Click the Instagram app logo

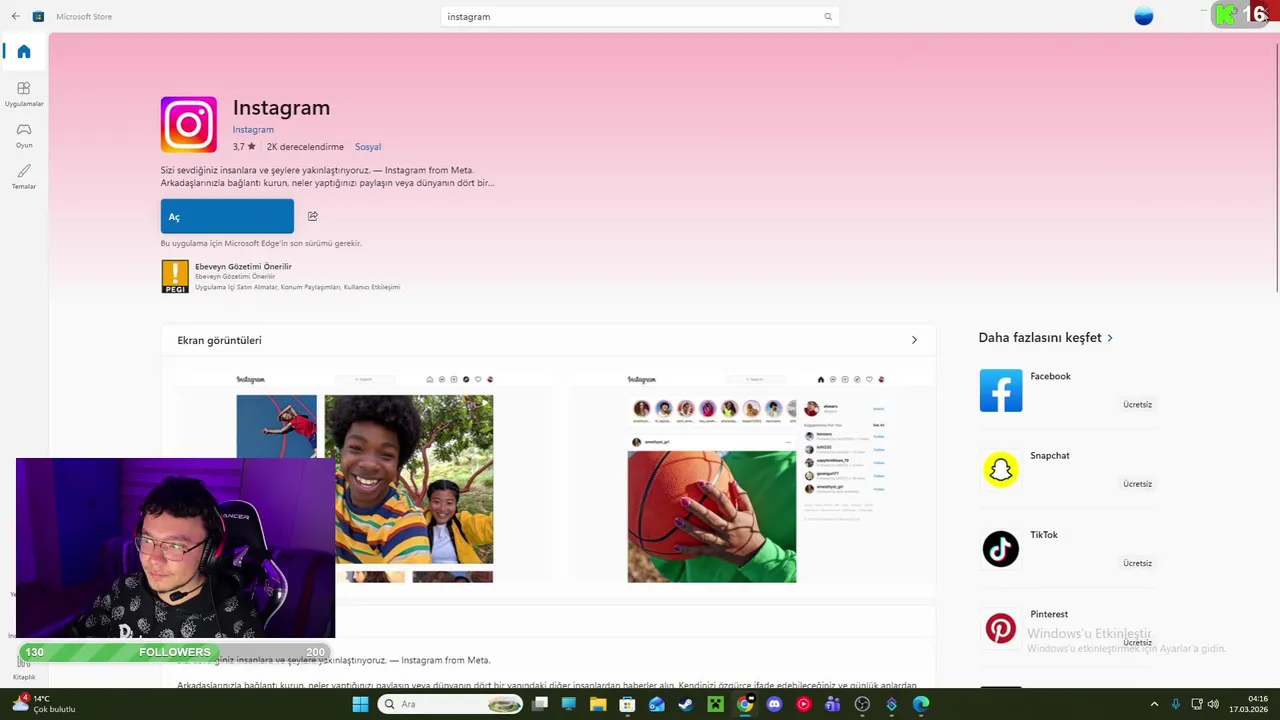coord(188,124)
